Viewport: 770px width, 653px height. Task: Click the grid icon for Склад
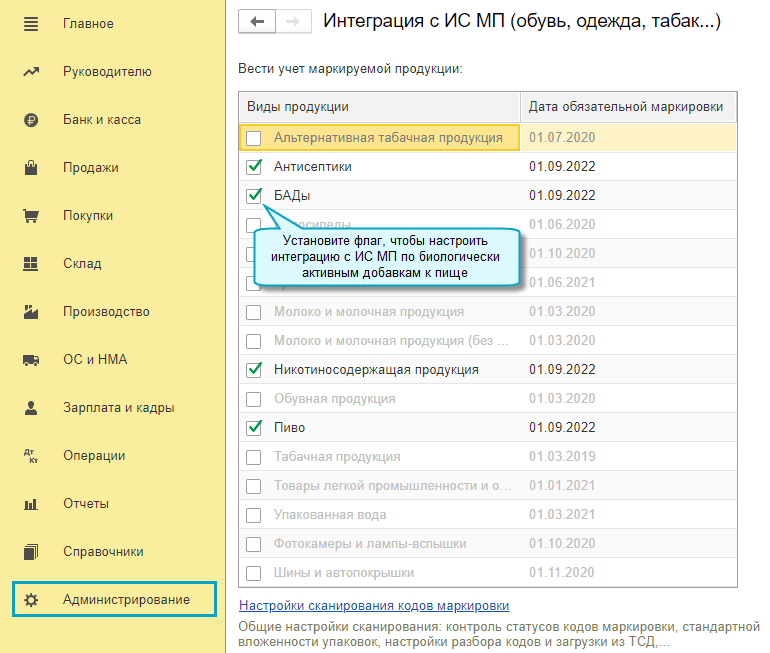31,263
